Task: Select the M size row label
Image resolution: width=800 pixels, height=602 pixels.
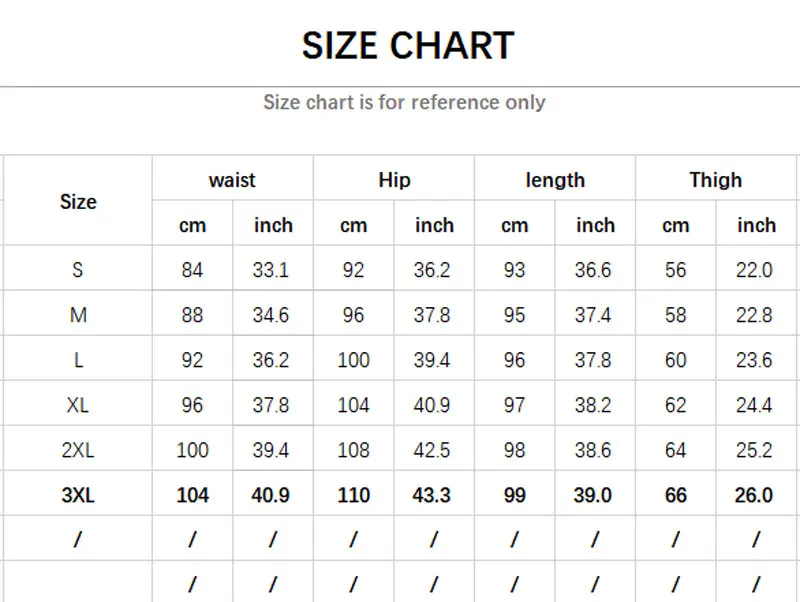Action: point(78,315)
